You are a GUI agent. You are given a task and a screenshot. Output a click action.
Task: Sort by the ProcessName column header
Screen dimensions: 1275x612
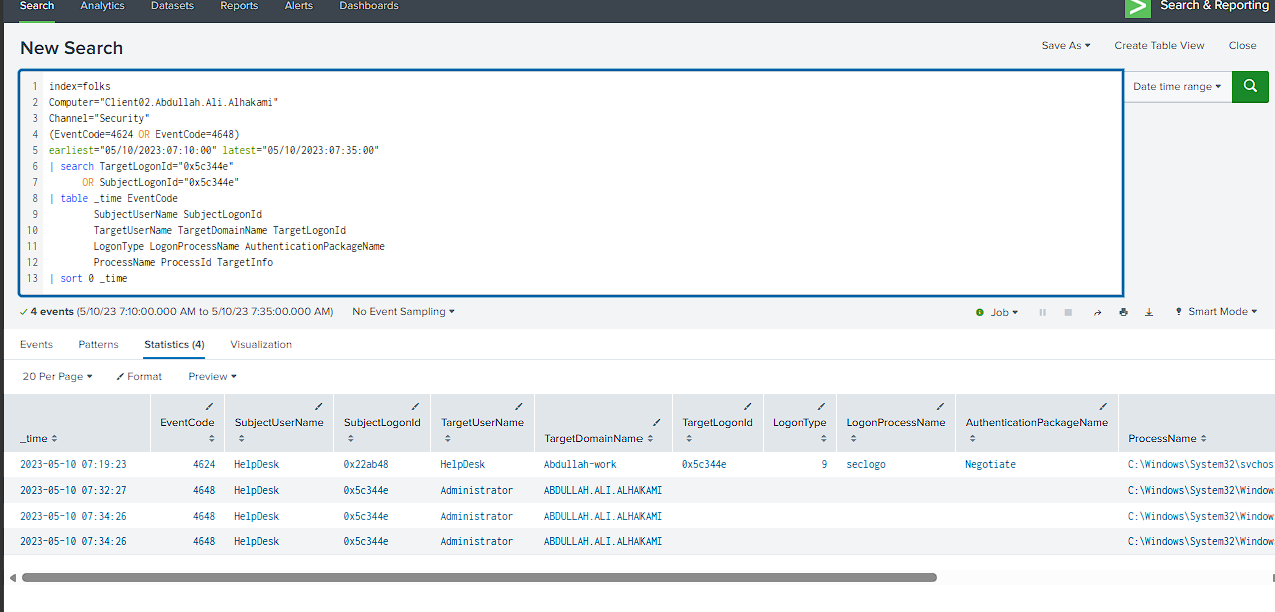(x=1166, y=439)
